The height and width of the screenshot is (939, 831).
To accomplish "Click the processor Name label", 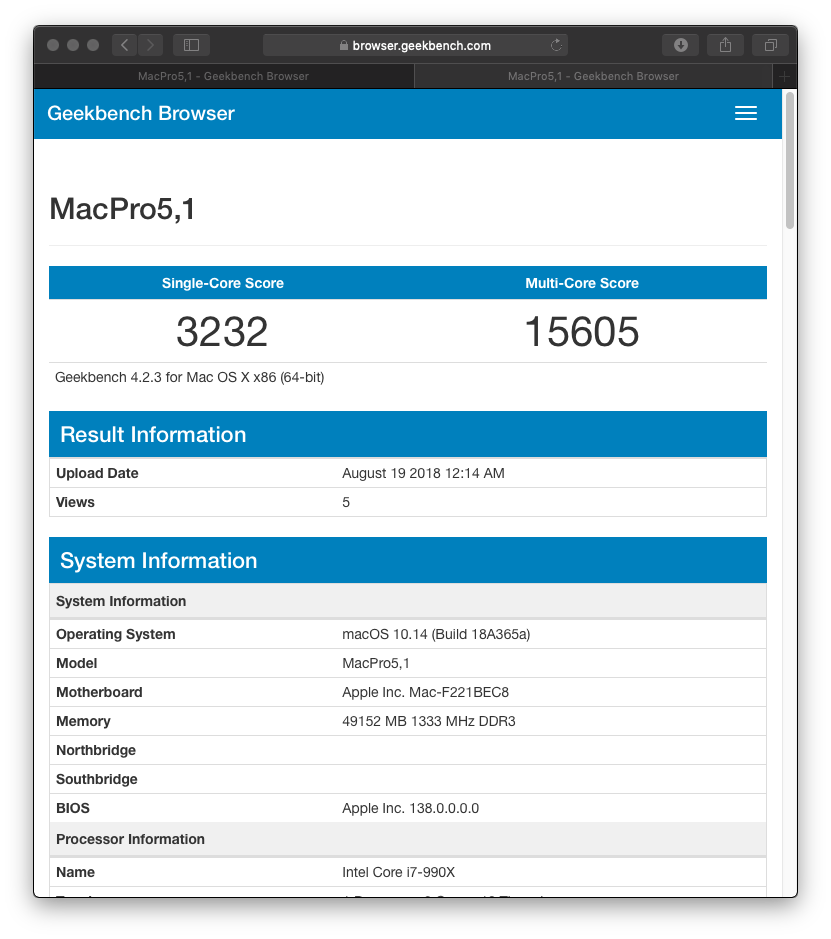I will point(75,872).
